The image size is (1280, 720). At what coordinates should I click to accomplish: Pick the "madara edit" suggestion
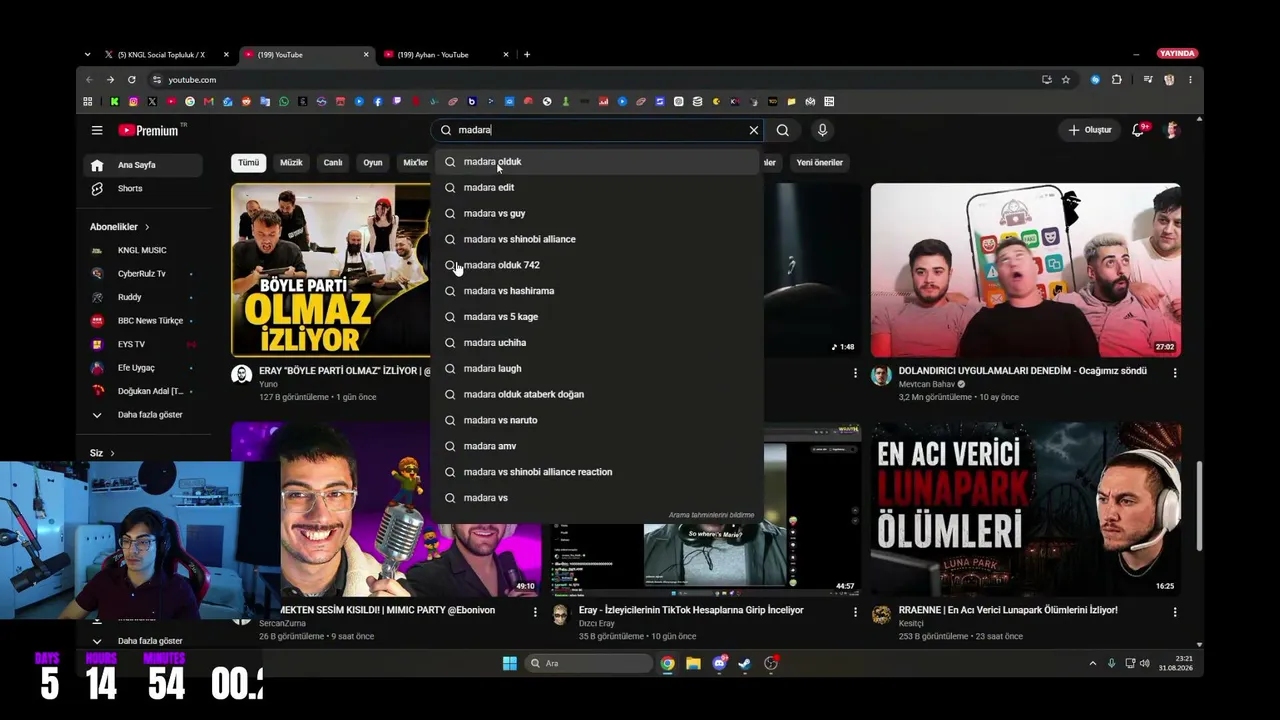pos(597,187)
